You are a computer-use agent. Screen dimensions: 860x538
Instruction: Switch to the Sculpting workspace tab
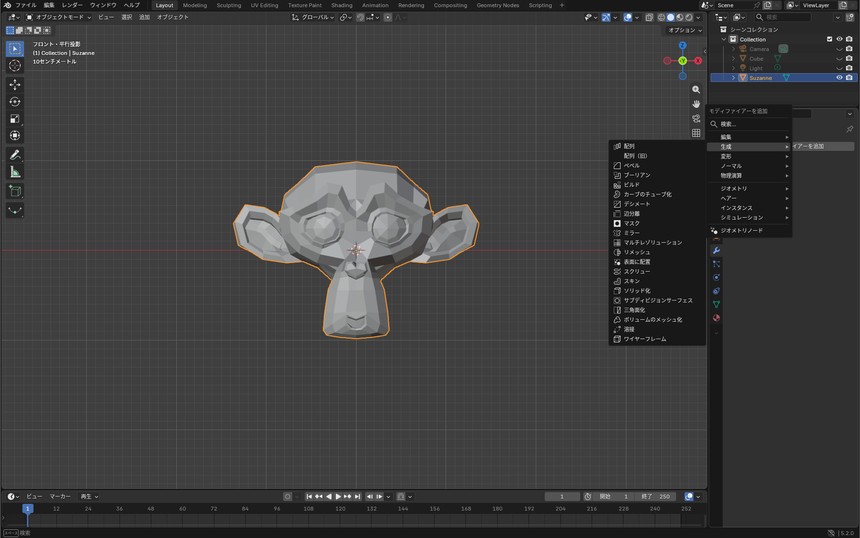229,5
